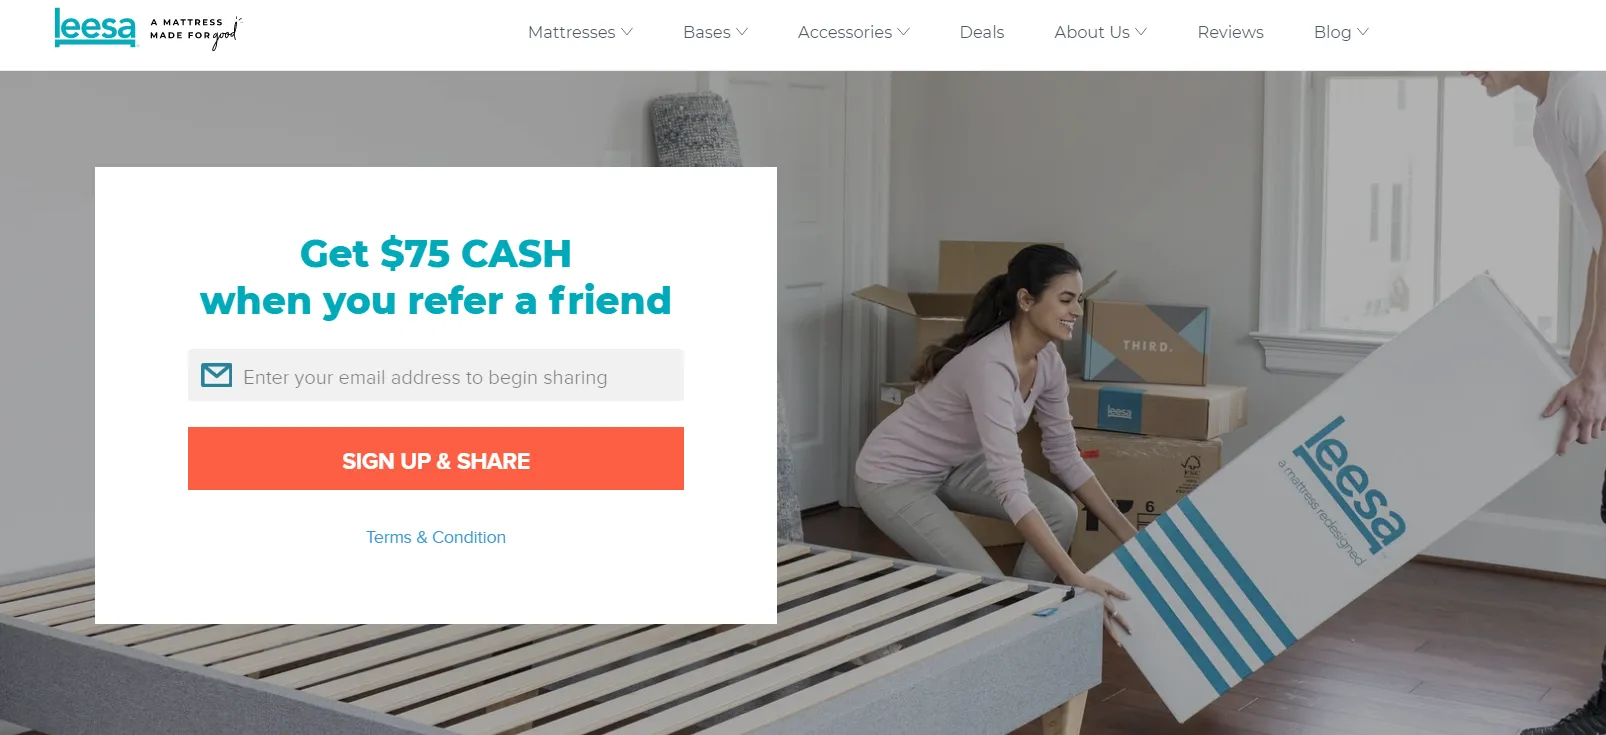Screen dimensions: 1606x735
Task: Select the Bases menu label
Action: click(707, 32)
